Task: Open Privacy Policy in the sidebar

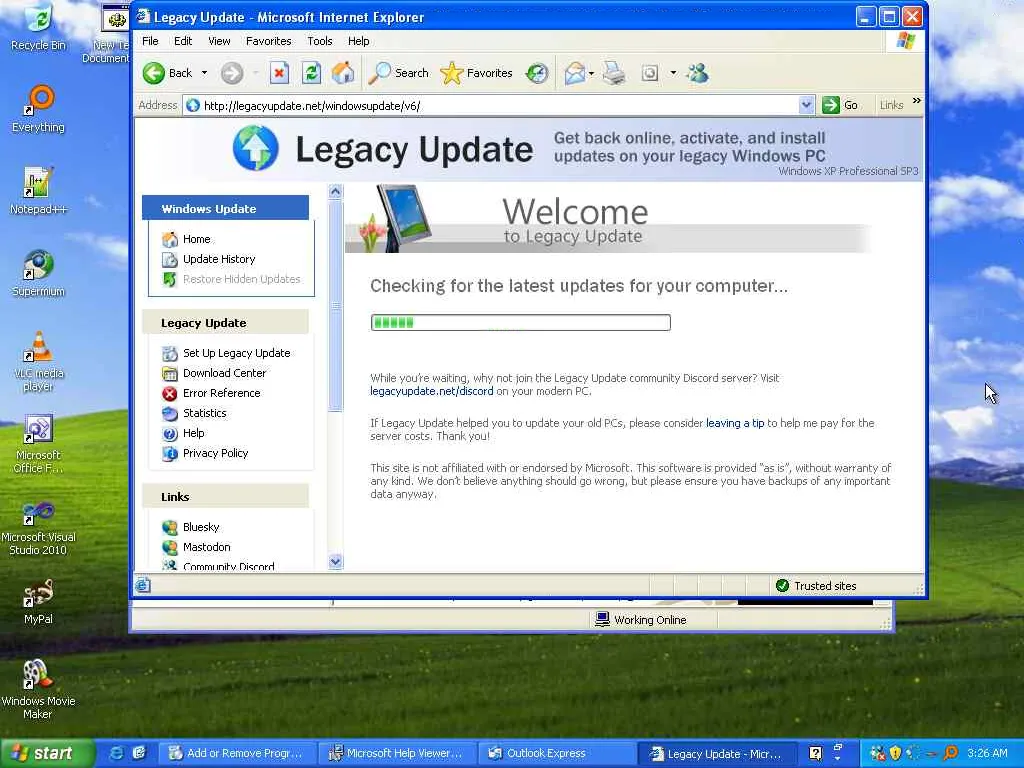Action: click(216, 453)
